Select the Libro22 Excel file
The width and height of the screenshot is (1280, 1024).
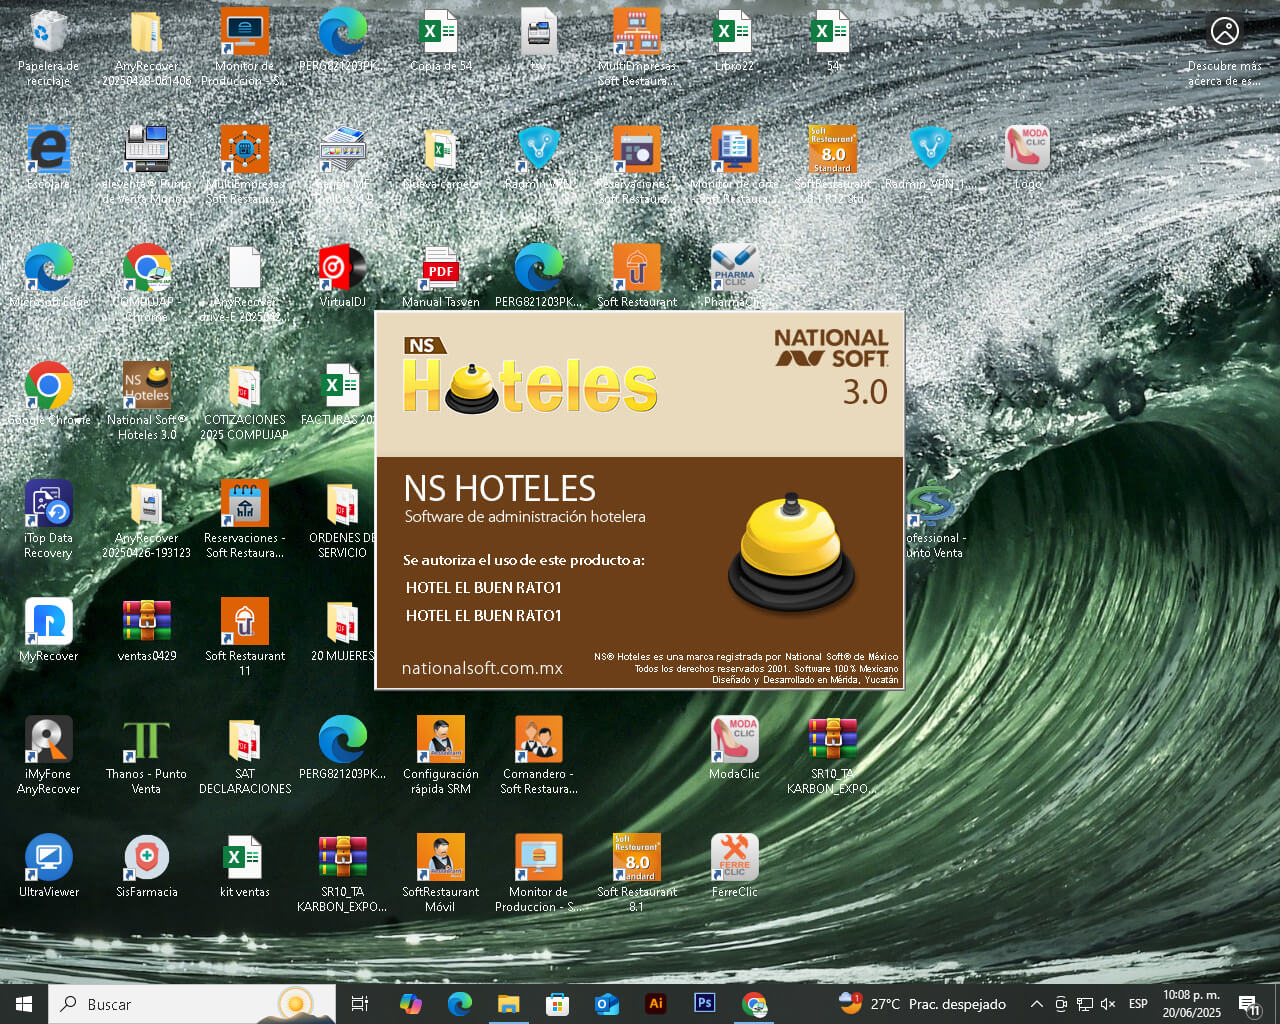pyautogui.click(x=734, y=42)
